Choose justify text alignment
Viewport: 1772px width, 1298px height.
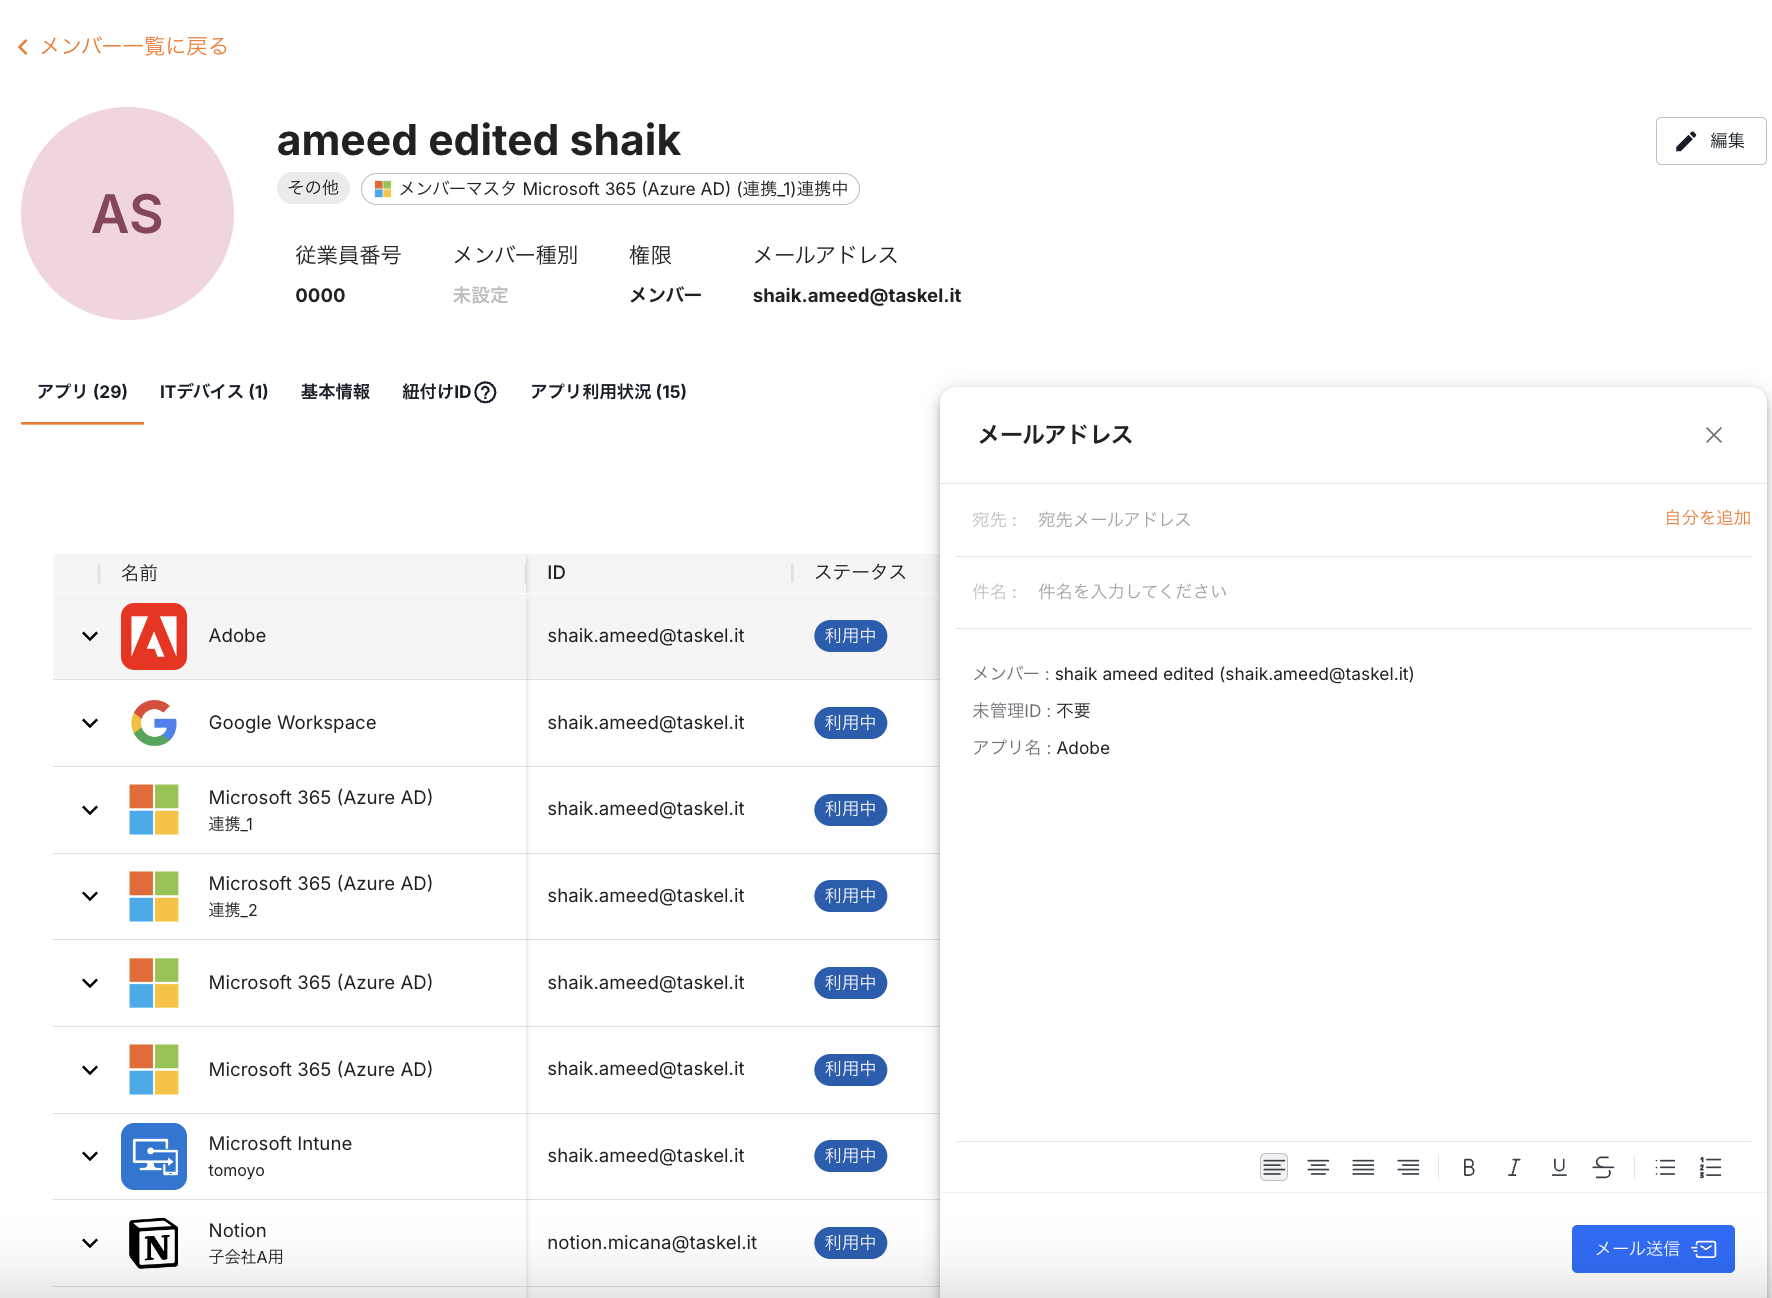(1363, 1167)
